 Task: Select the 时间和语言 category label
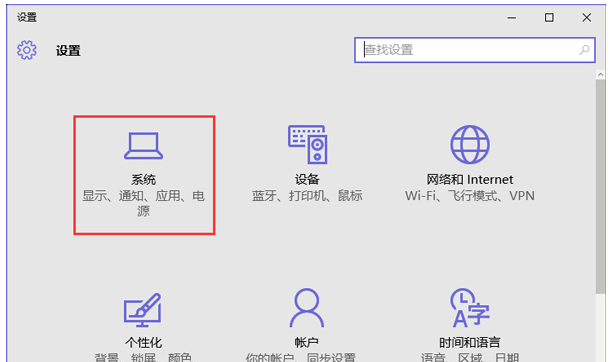[x=470, y=342]
